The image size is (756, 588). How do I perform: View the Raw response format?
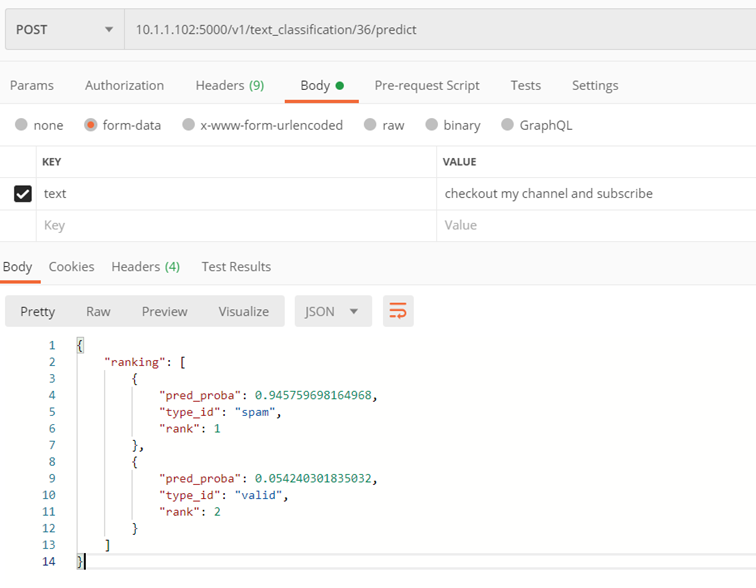point(98,311)
